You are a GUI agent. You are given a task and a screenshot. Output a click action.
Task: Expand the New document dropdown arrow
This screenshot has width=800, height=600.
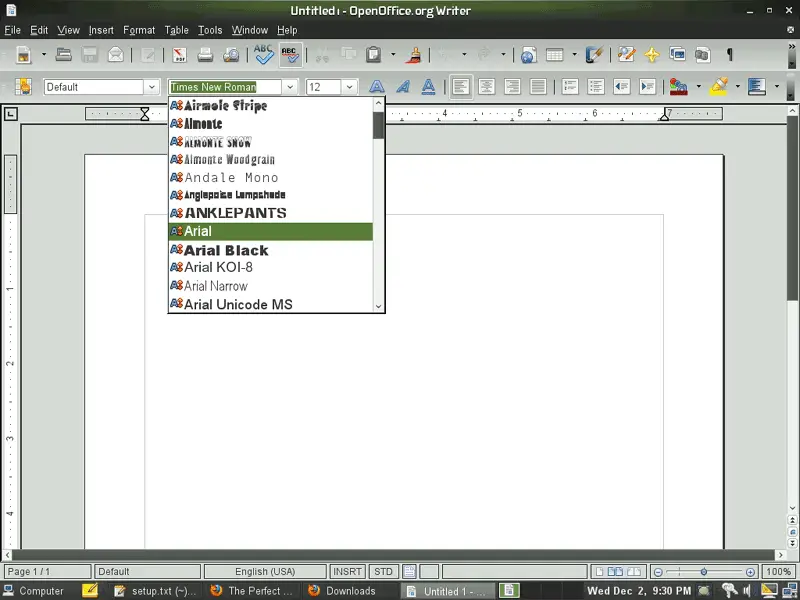click(43, 55)
